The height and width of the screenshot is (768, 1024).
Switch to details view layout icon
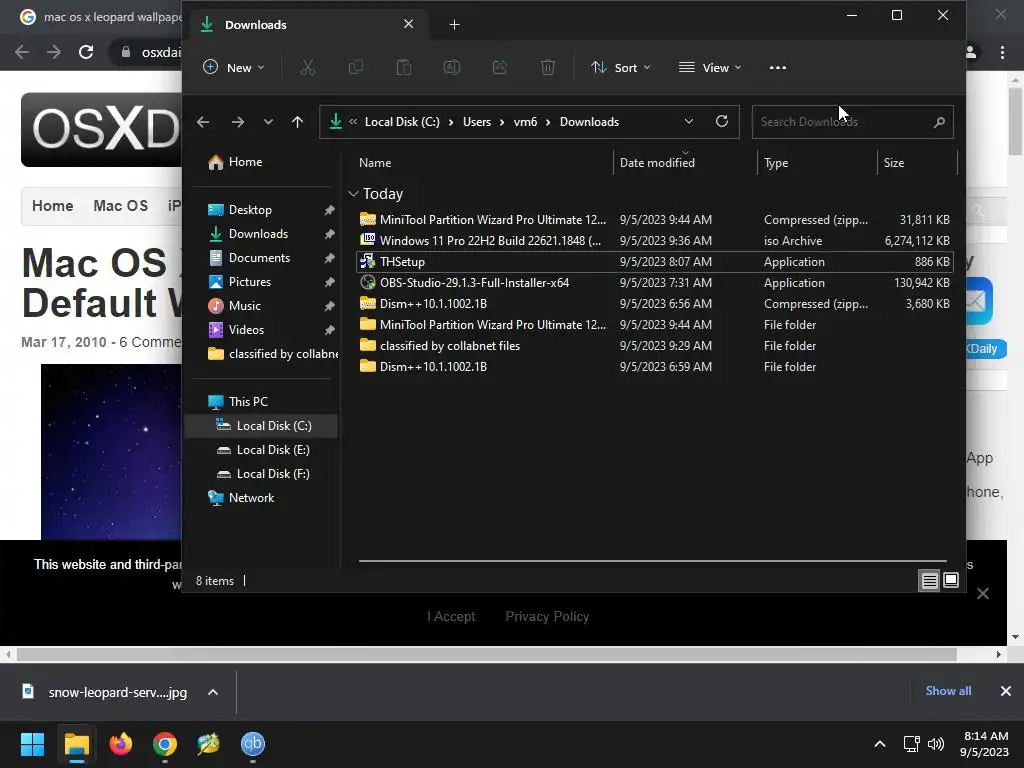929,580
